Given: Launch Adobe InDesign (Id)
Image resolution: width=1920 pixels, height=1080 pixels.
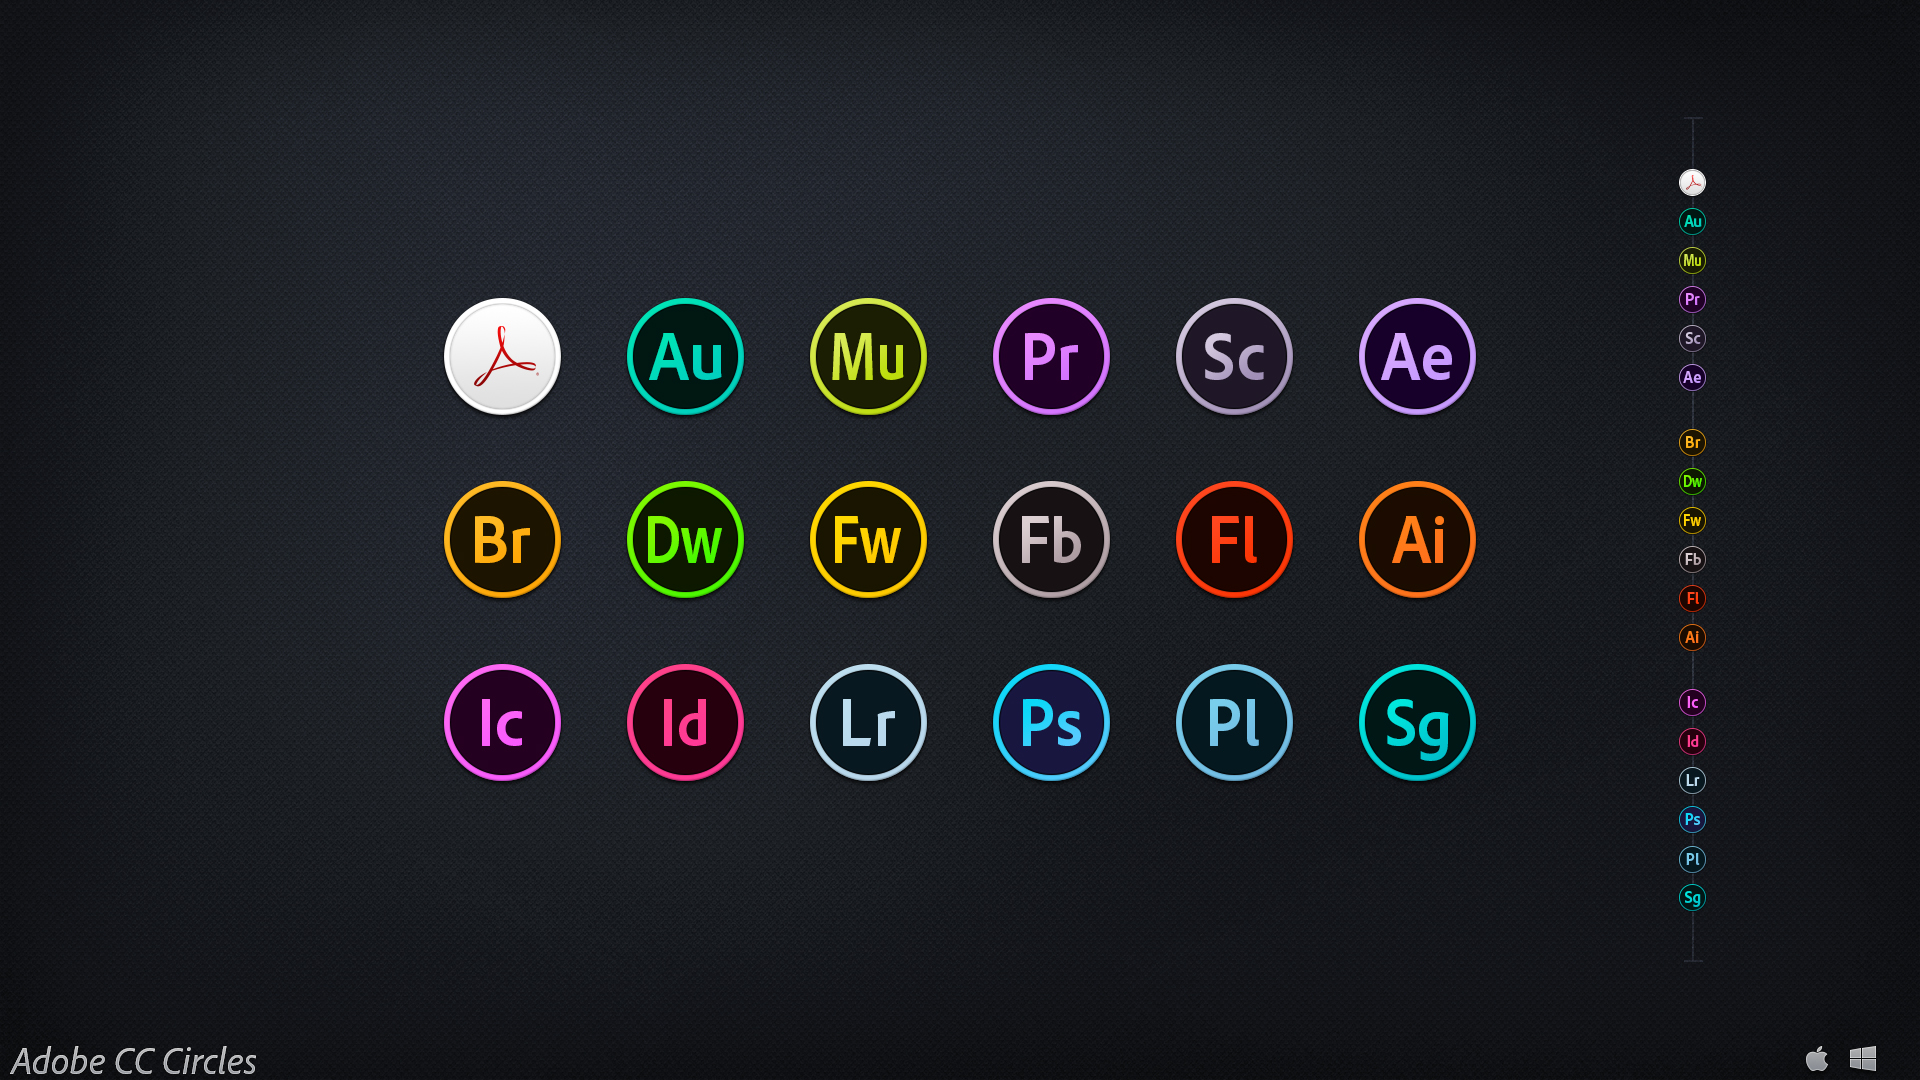Looking at the screenshot, I should click(x=684, y=721).
